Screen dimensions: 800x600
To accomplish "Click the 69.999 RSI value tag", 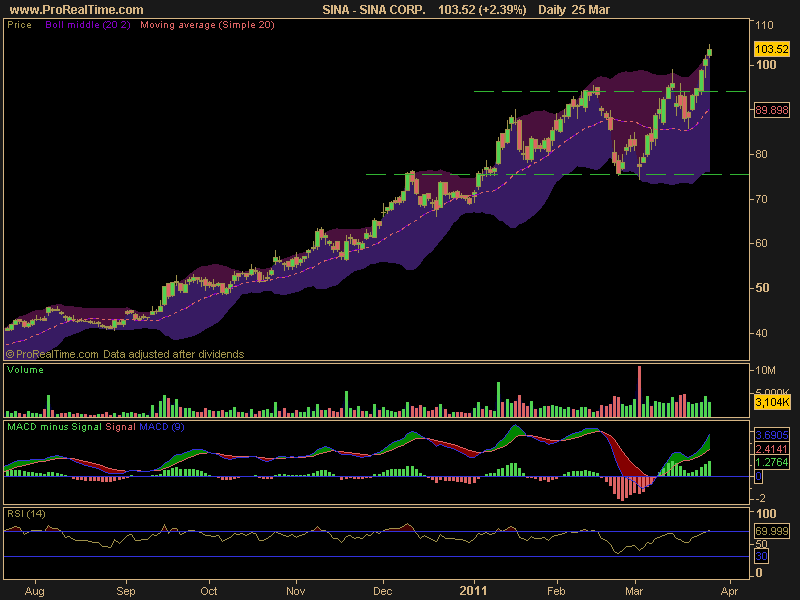I will coord(771,531).
